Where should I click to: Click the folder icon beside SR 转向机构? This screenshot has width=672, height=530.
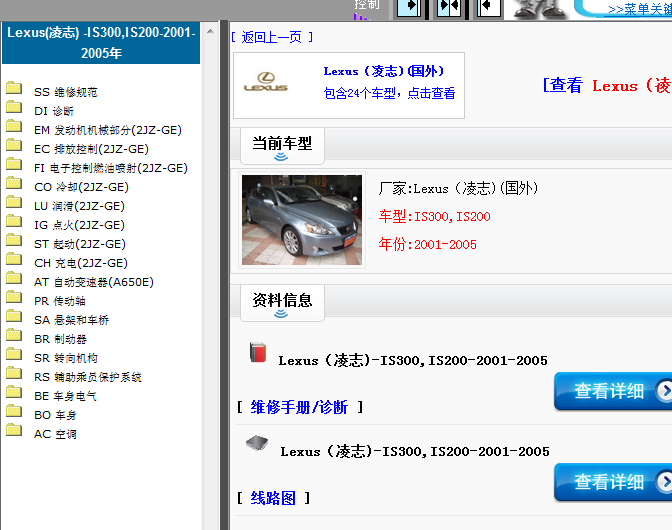coord(14,354)
